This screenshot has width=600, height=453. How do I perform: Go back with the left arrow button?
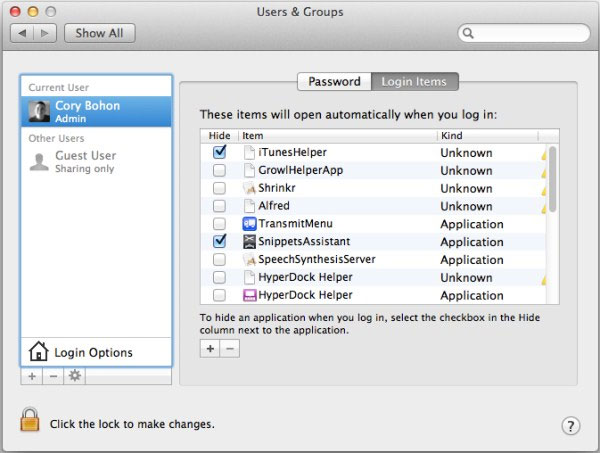22,33
